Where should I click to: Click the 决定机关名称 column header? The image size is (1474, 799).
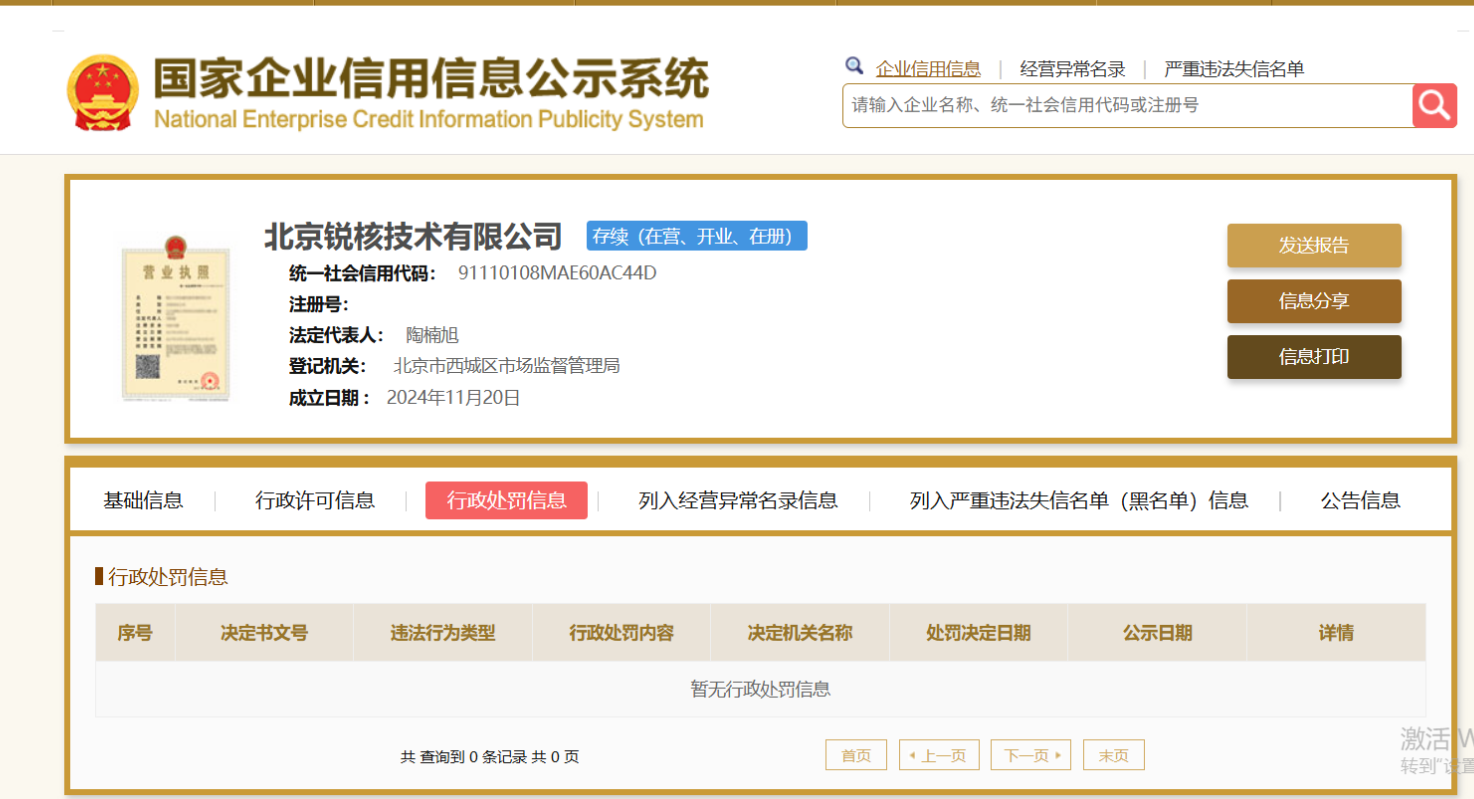(x=800, y=633)
